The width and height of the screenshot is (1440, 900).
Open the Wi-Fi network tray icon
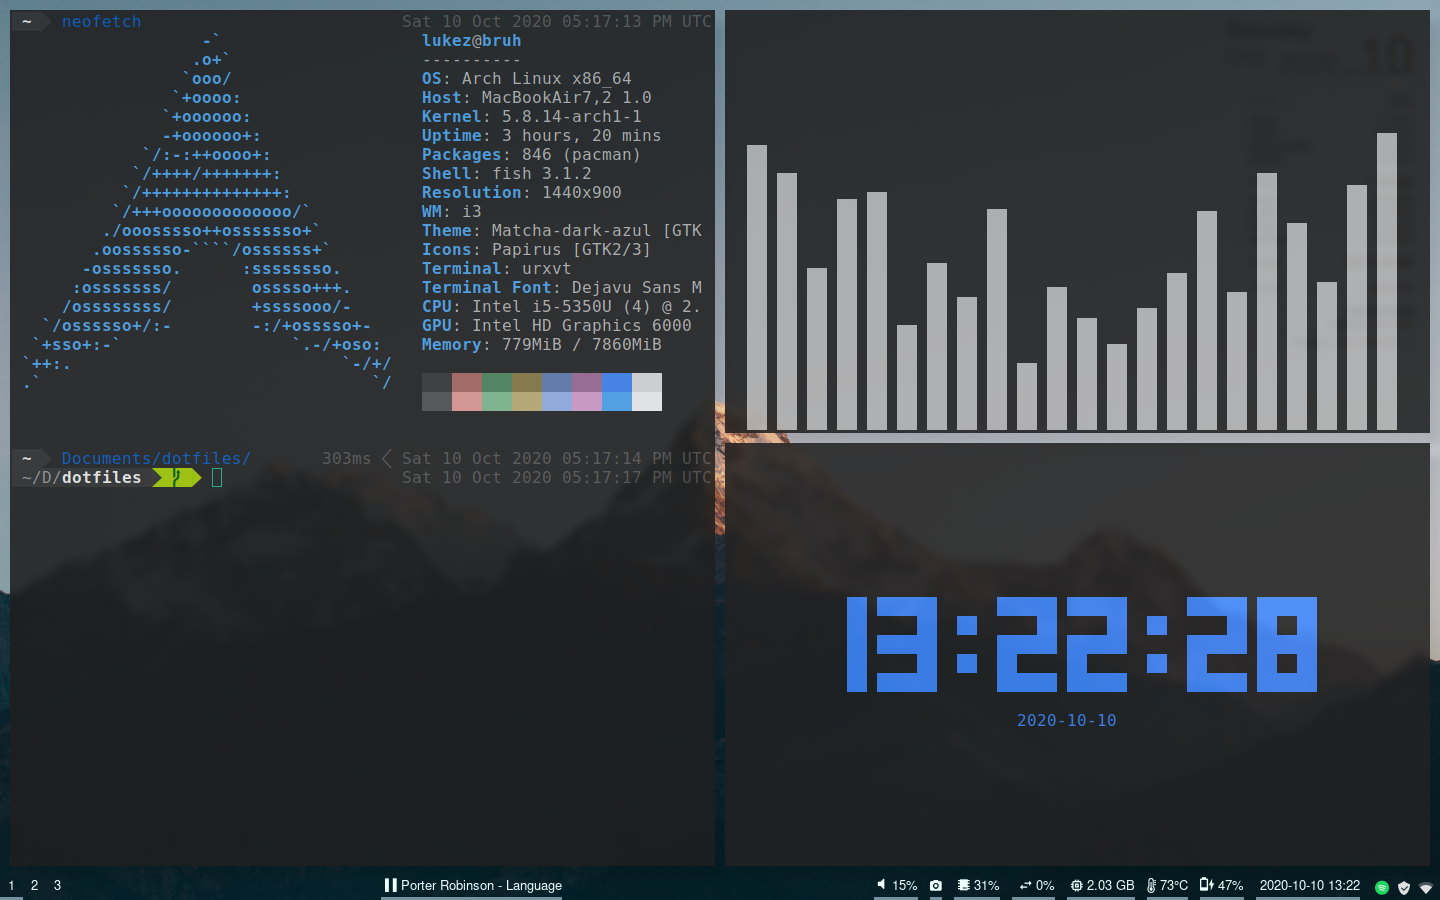click(x=1426, y=887)
